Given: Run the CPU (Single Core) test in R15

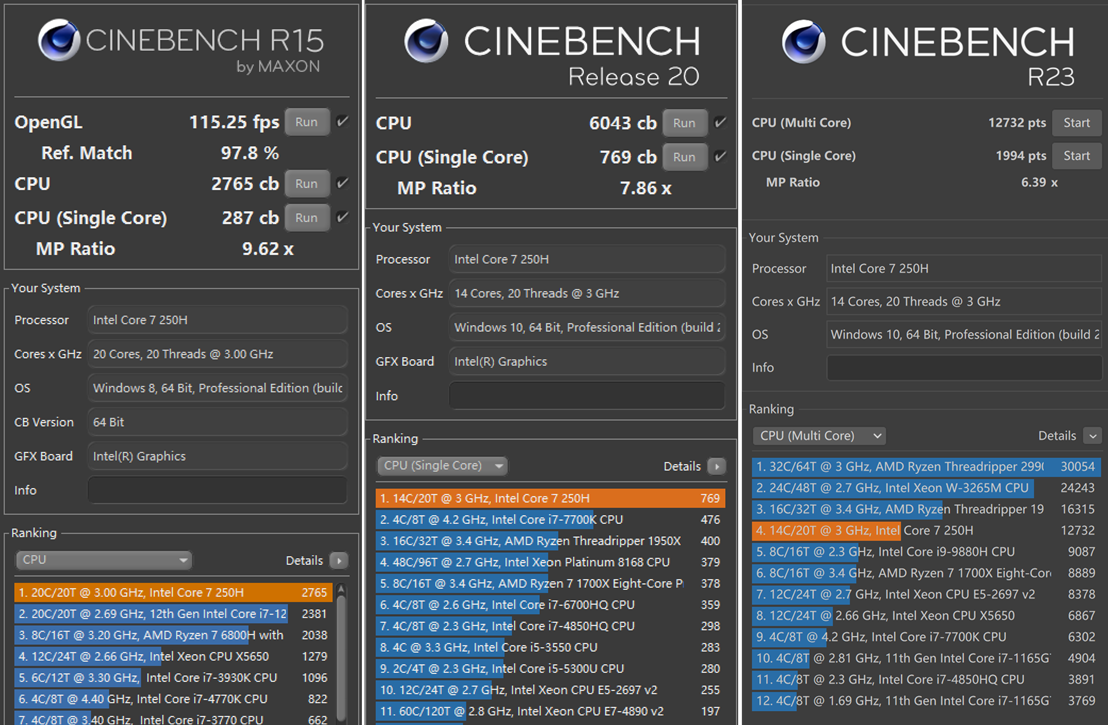Looking at the screenshot, I should [x=307, y=218].
